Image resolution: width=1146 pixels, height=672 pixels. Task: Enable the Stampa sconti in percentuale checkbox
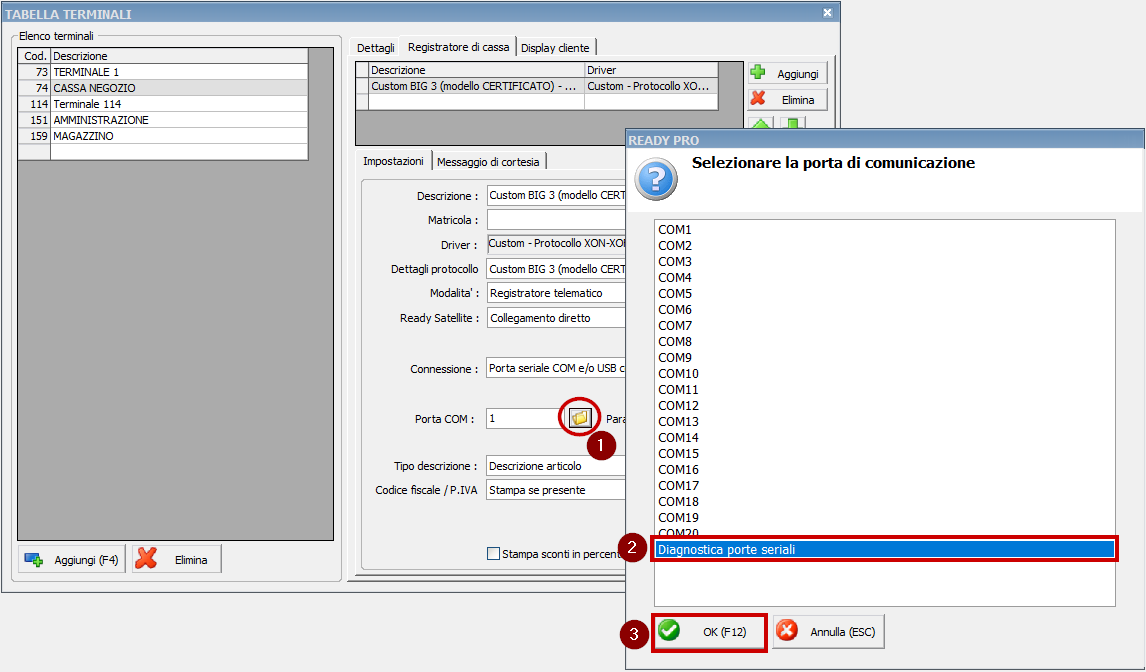click(493, 553)
